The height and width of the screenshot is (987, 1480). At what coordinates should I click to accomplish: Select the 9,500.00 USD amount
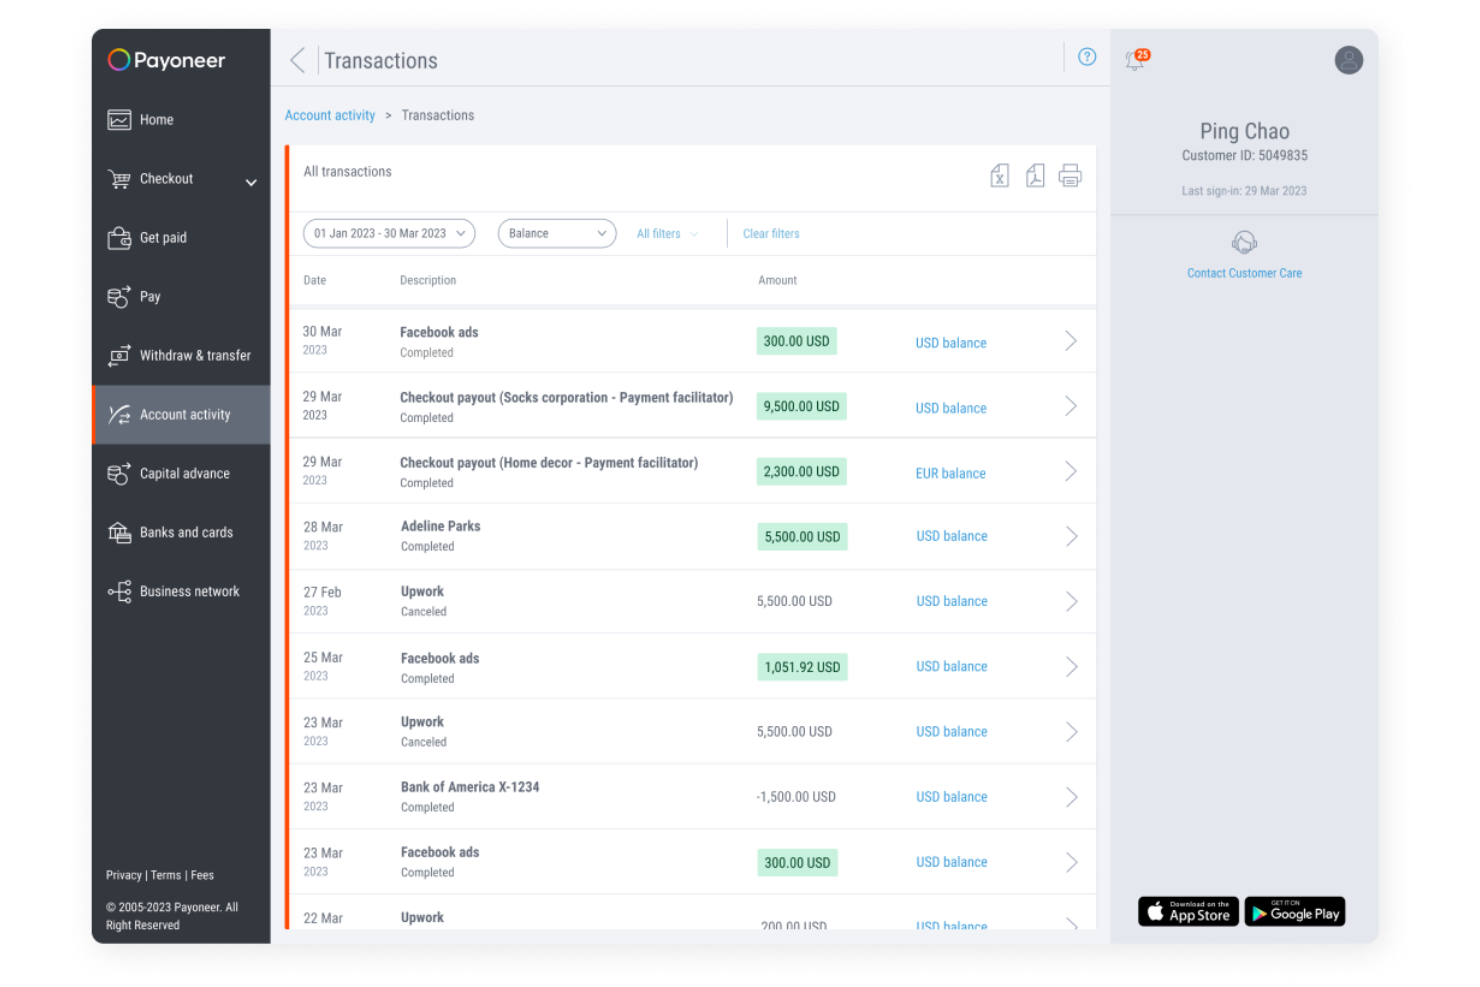(801, 407)
